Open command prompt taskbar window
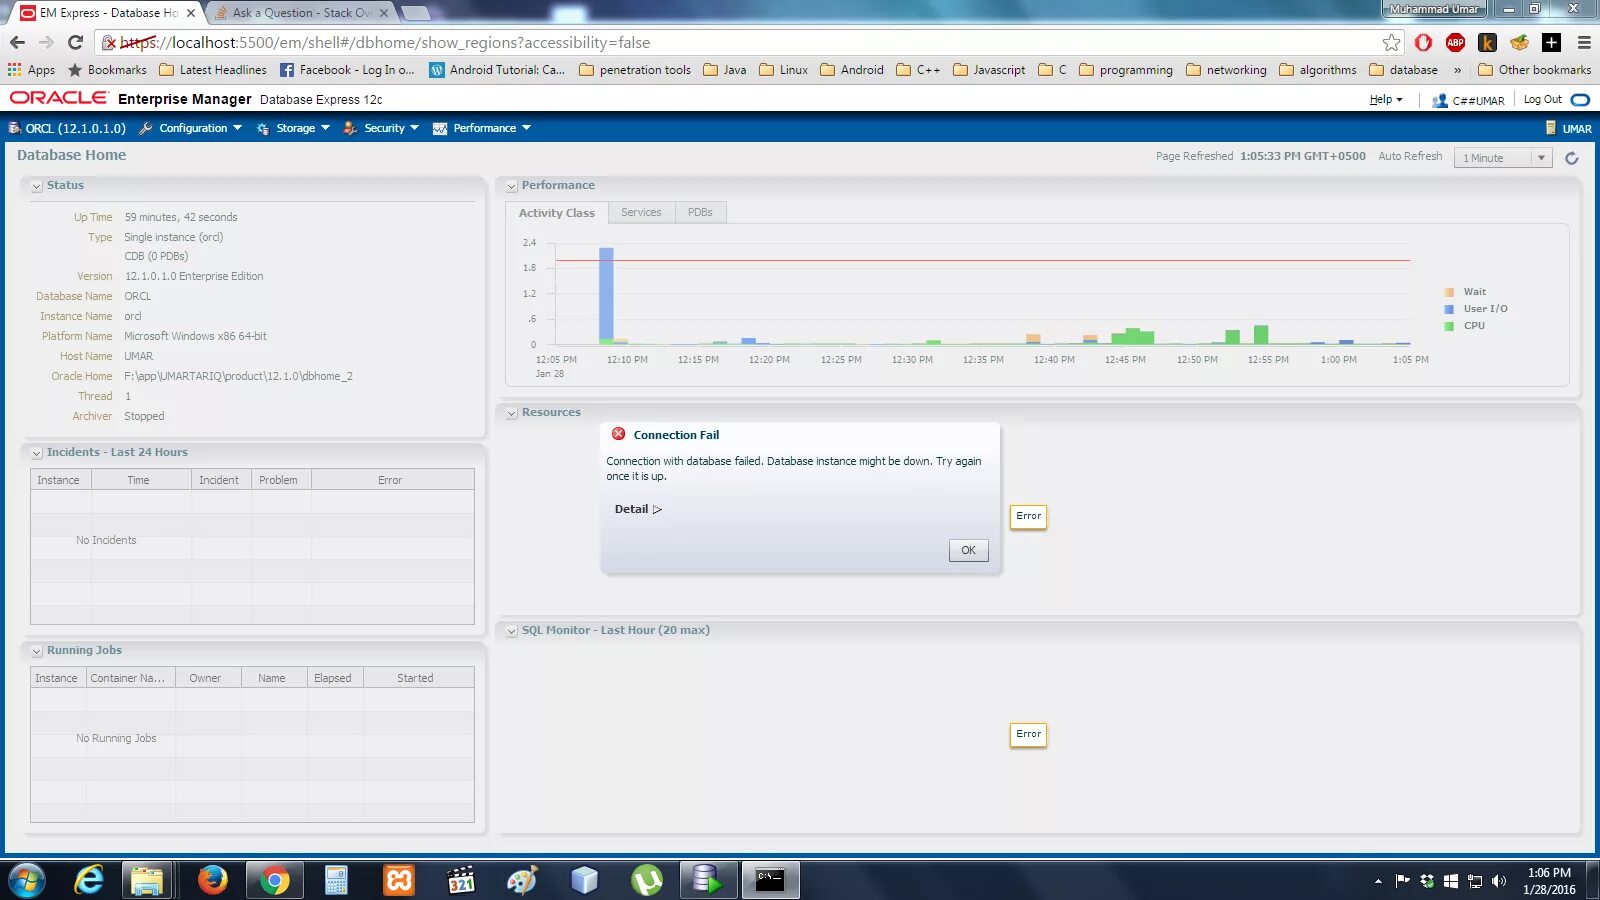The width and height of the screenshot is (1600, 900). [770, 880]
